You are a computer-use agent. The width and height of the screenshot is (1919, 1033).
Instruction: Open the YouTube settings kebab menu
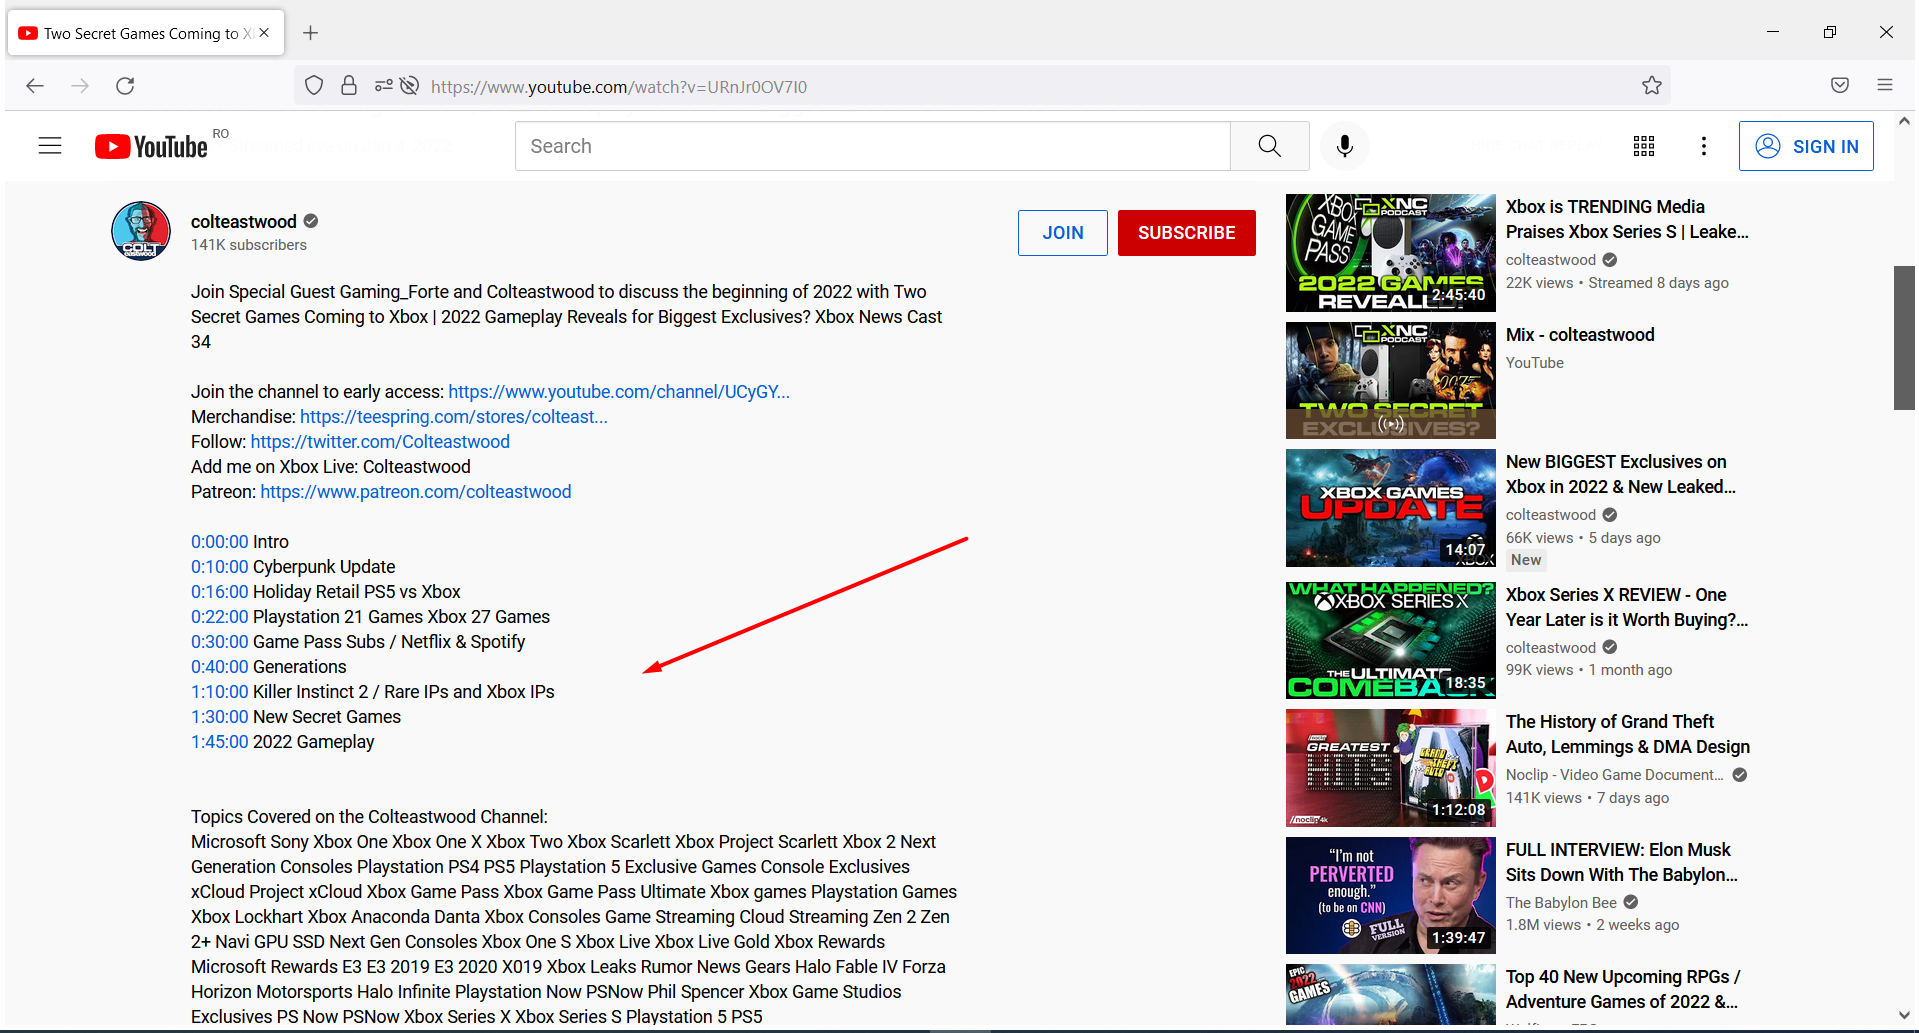(1703, 146)
